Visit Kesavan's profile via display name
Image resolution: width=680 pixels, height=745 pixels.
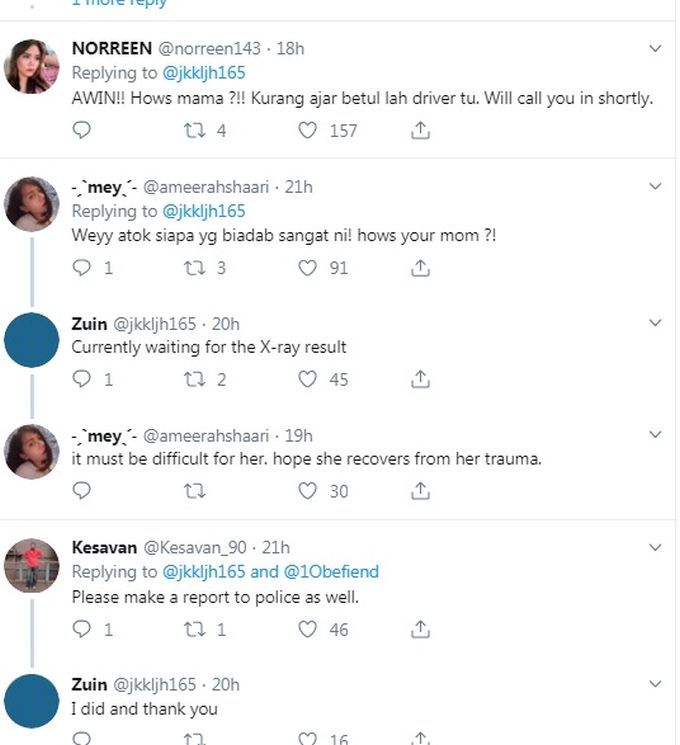click(105, 547)
